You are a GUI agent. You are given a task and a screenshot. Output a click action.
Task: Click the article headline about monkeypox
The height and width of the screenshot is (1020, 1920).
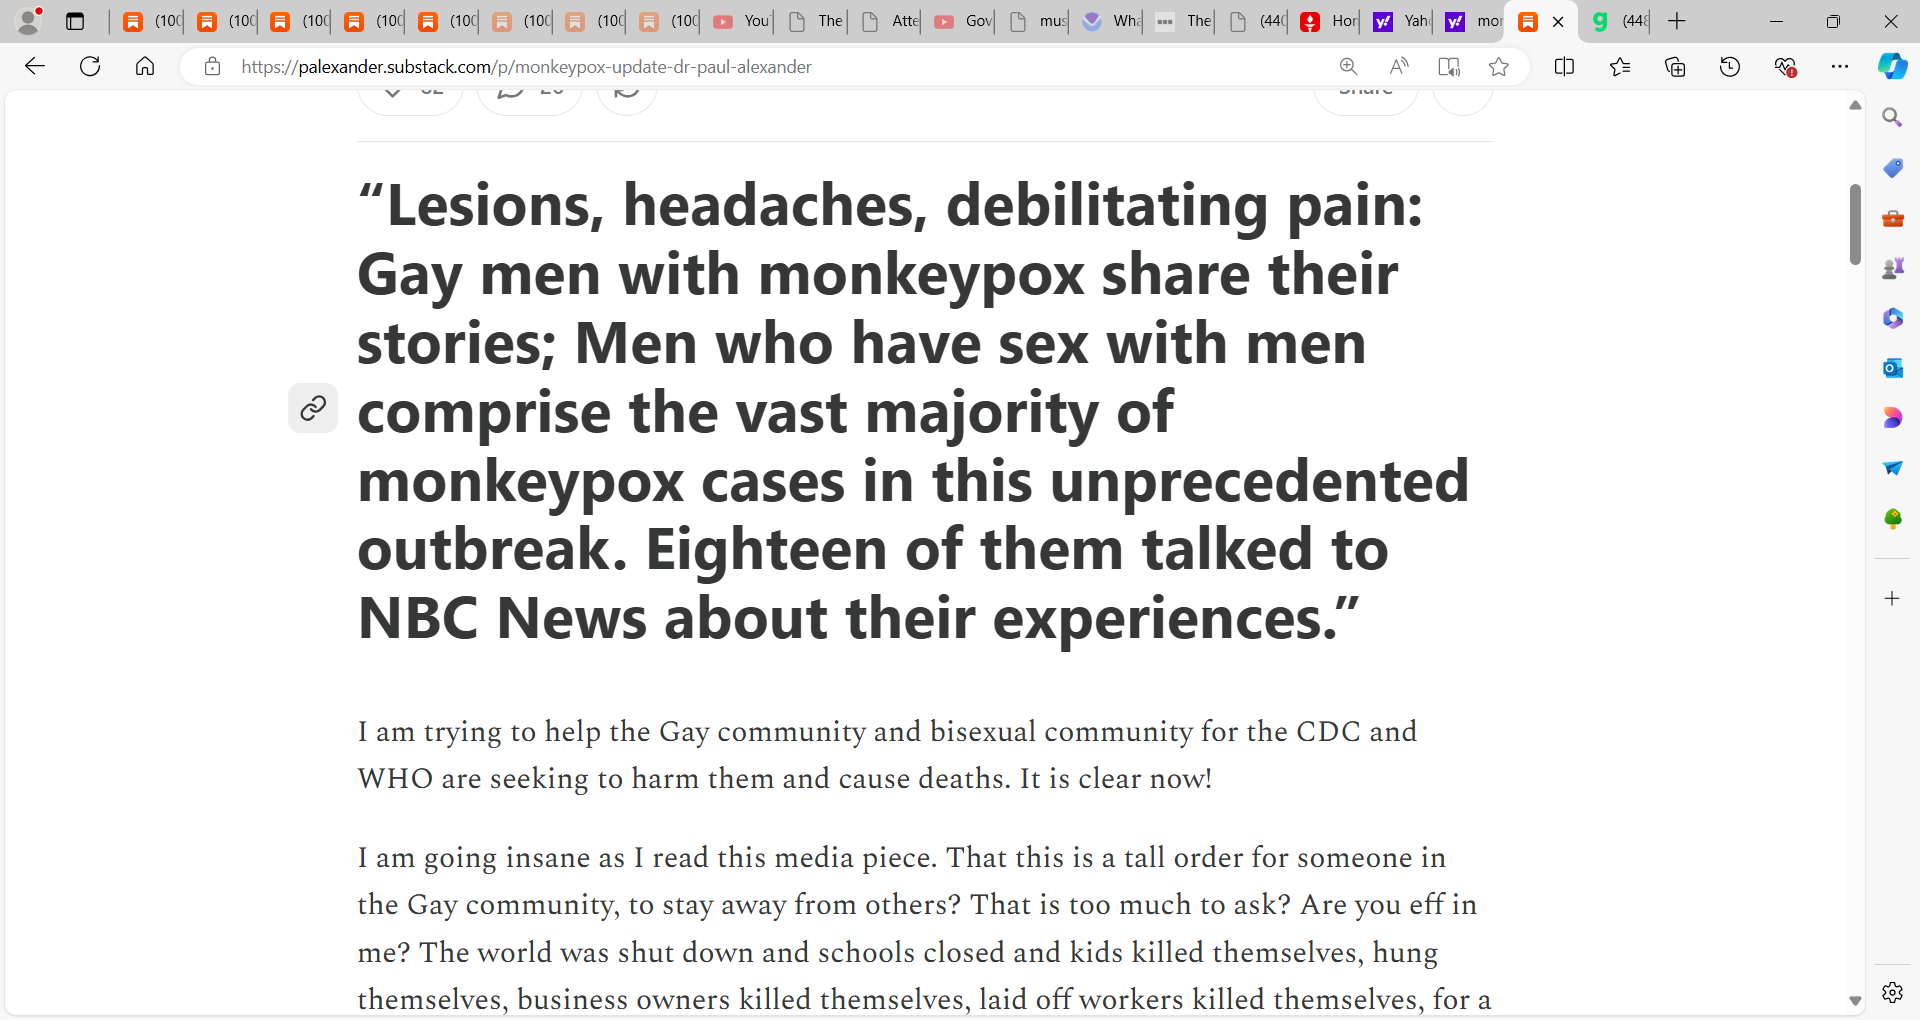click(x=913, y=411)
